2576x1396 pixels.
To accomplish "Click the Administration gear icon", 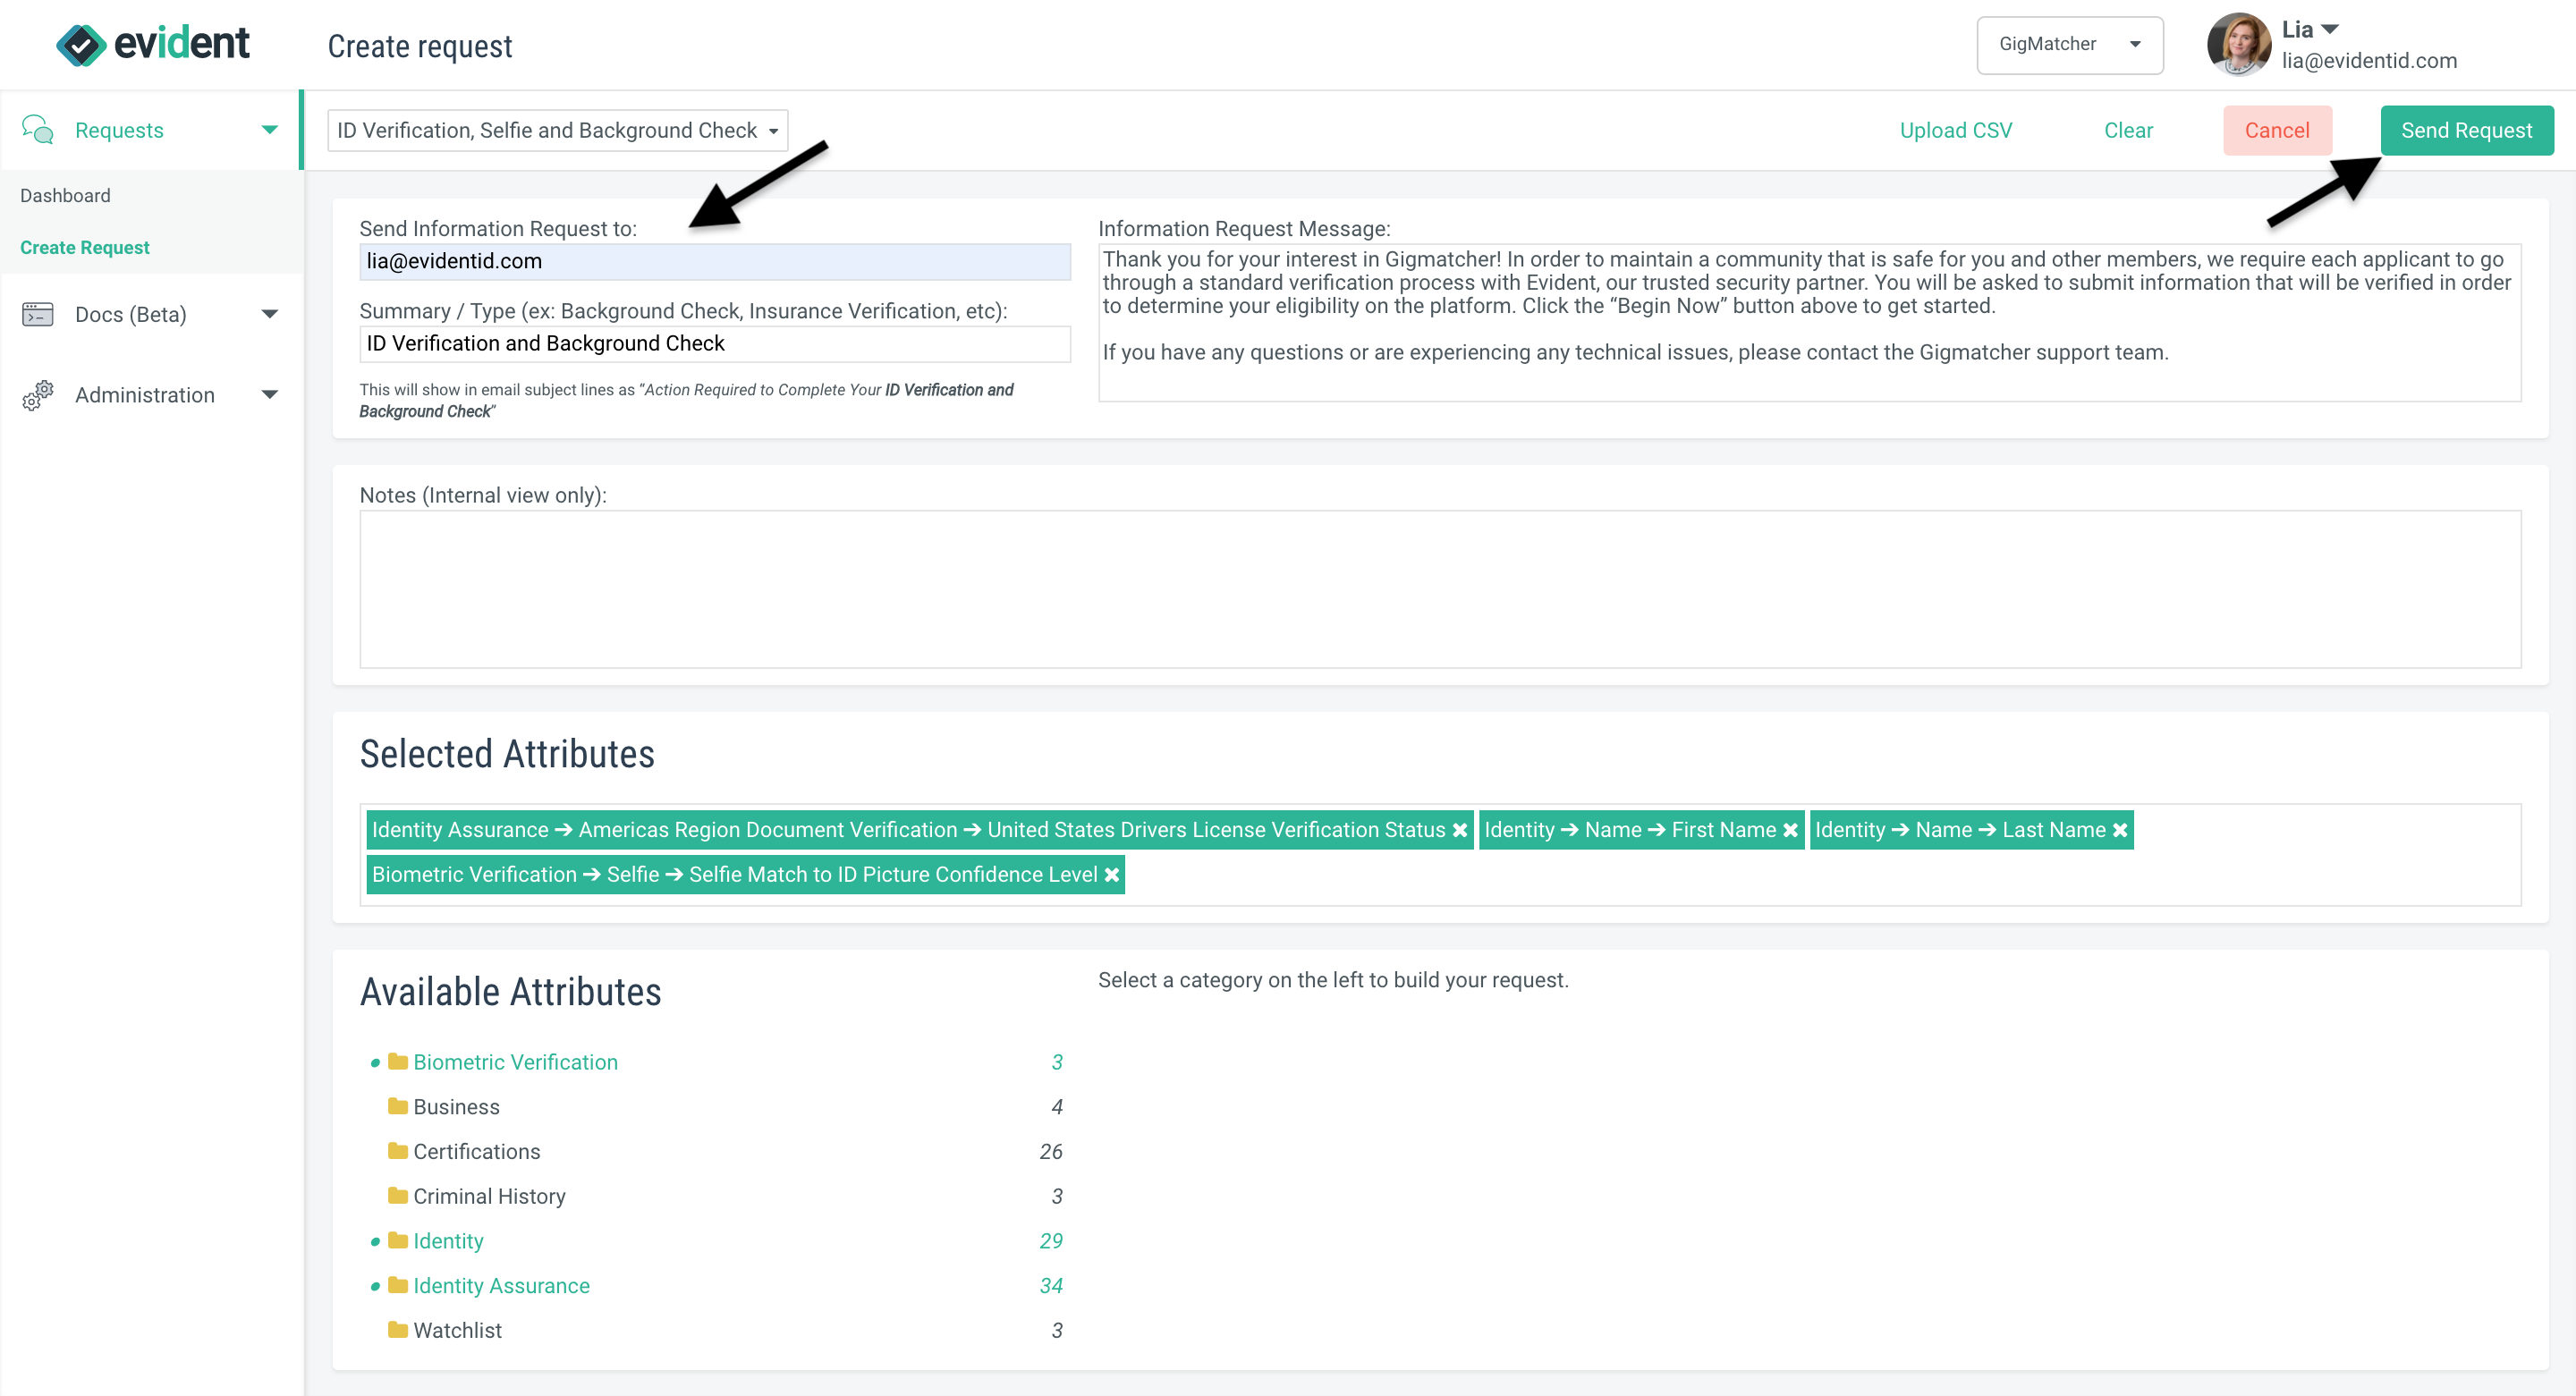I will click(x=37, y=395).
